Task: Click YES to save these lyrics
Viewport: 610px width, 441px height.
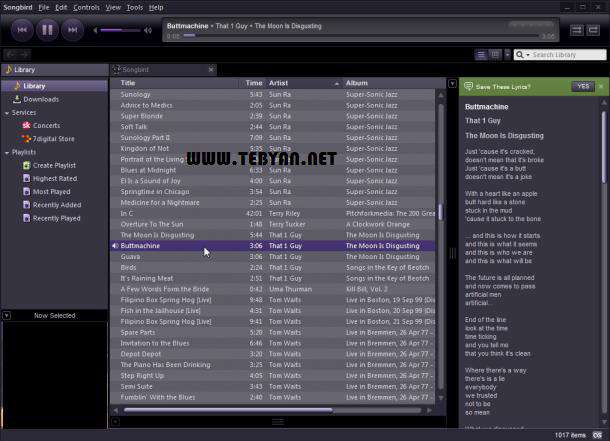Action: pyautogui.click(x=581, y=87)
